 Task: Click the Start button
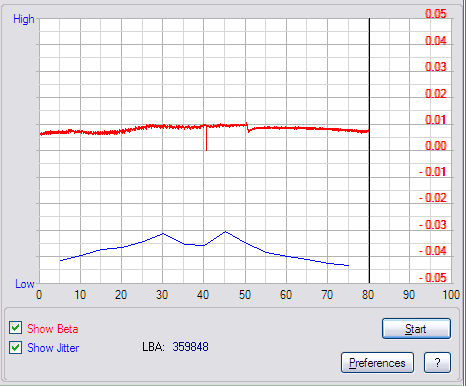pyautogui.click(x=416, y=329)
